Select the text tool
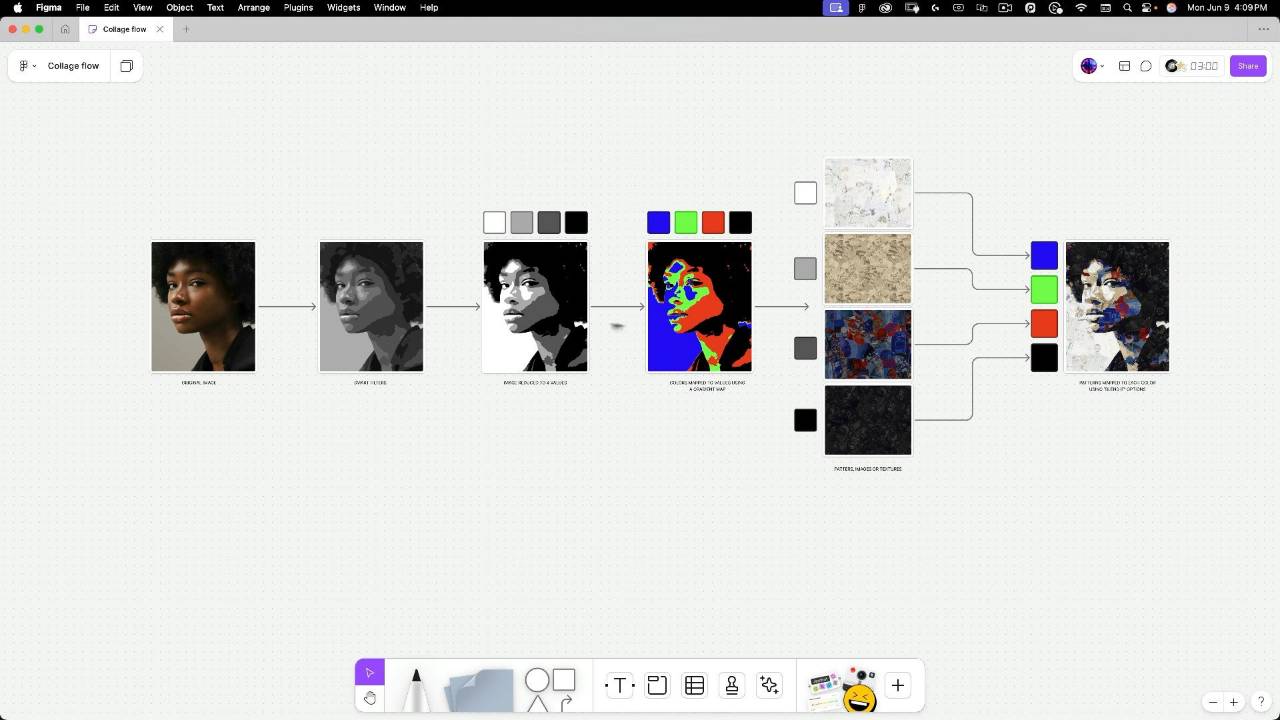Viewport: 1280px width, 720px height. click(x=619, y=685)
